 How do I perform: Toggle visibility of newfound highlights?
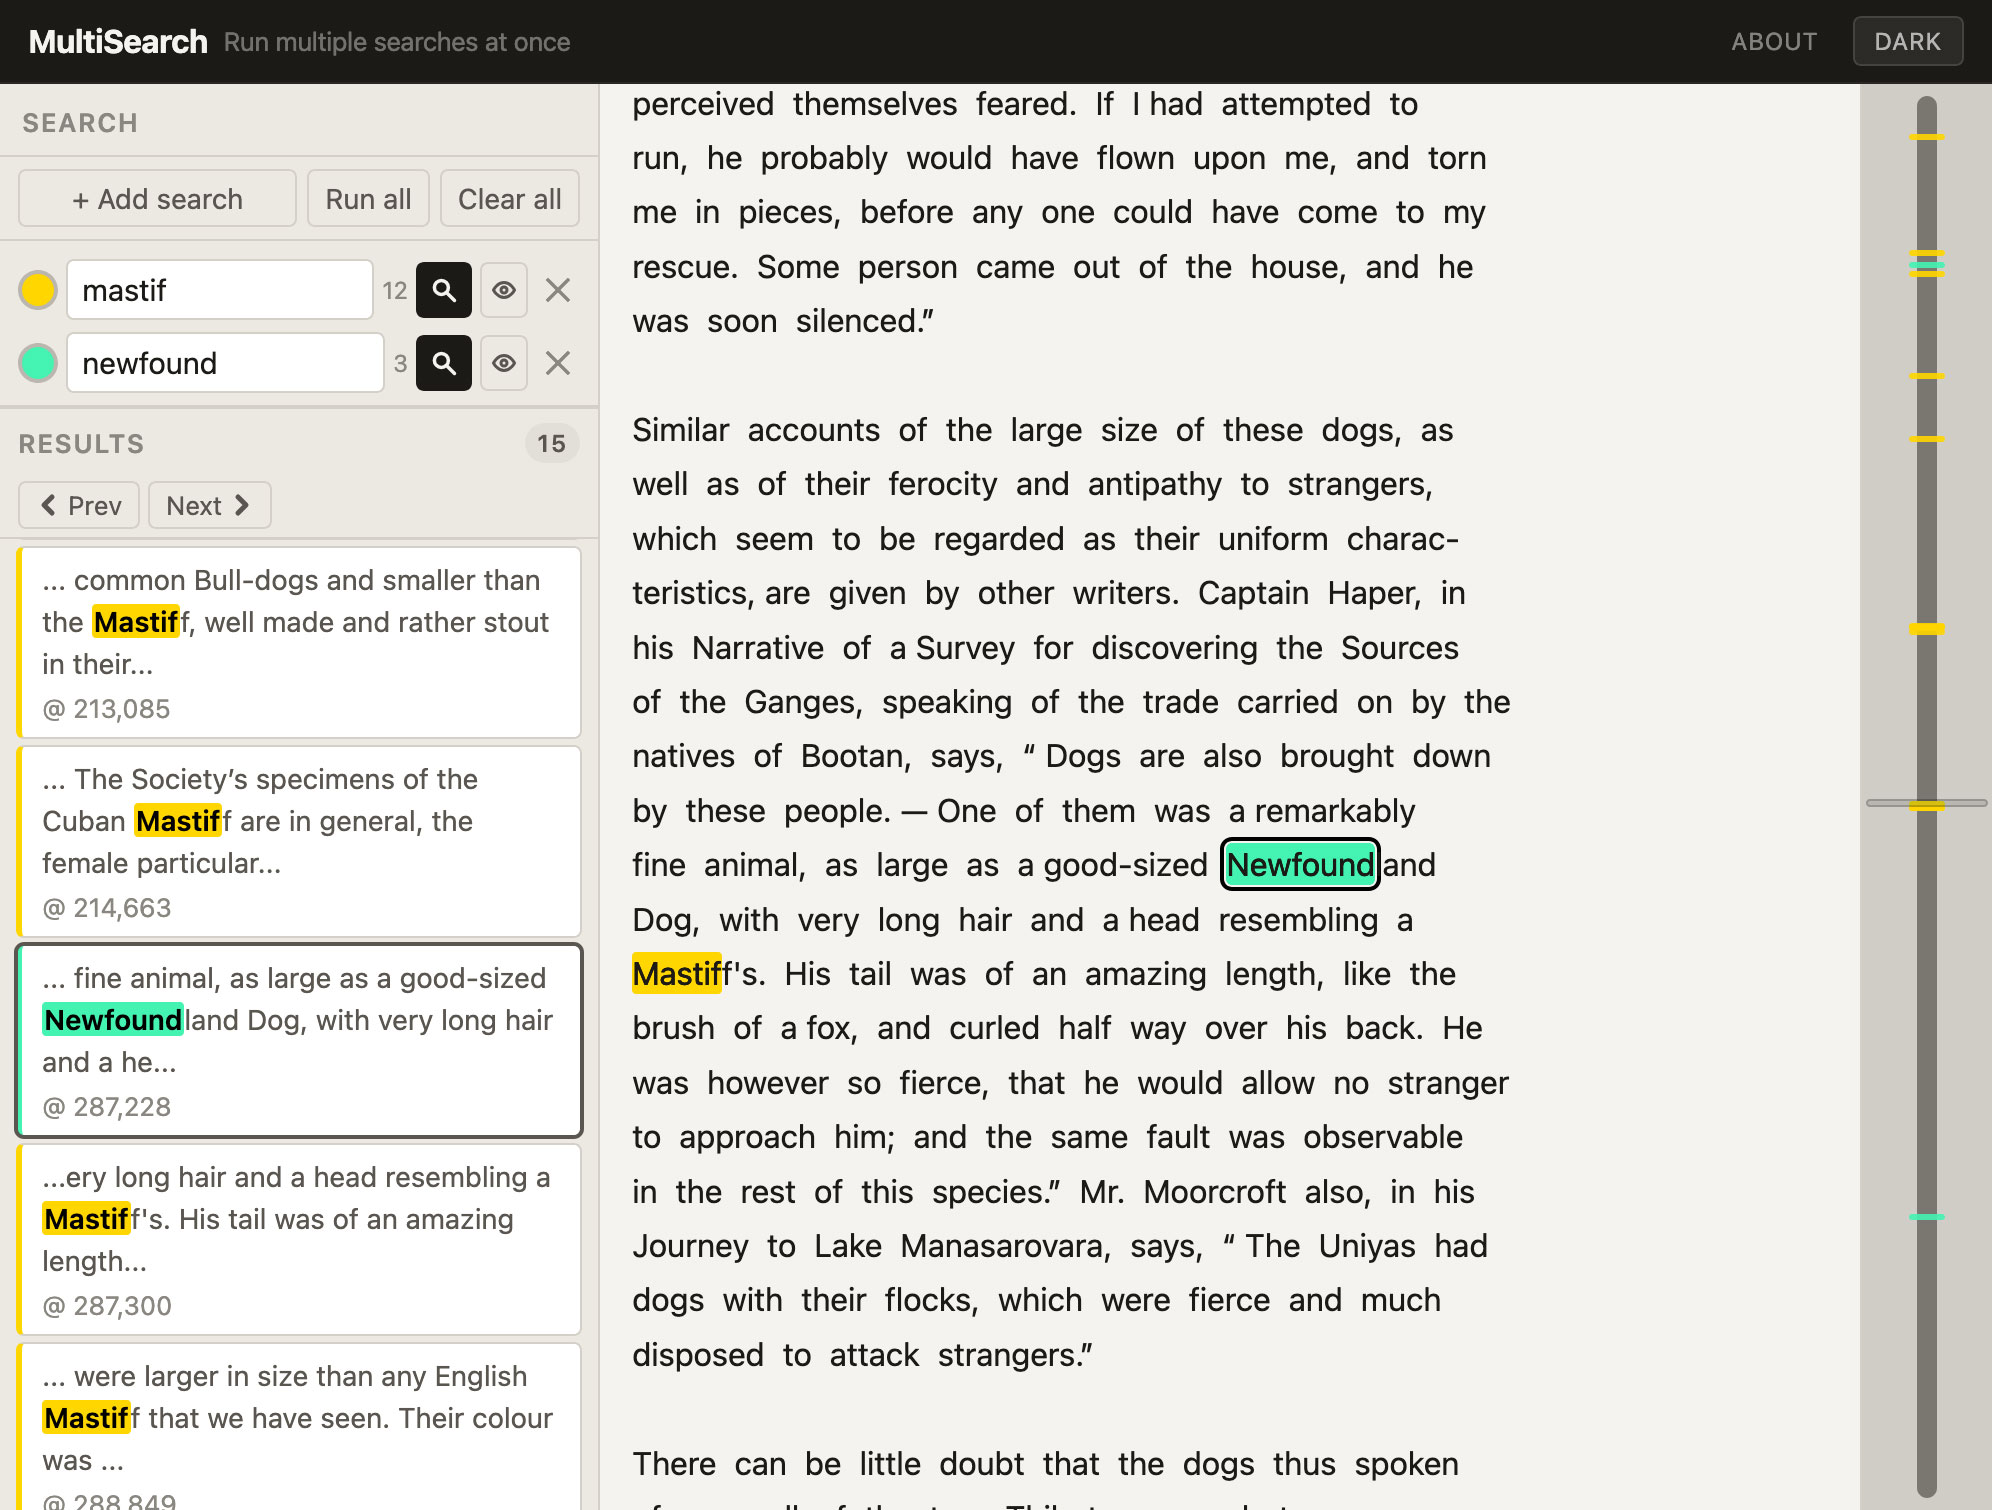[x=504, y=363]
